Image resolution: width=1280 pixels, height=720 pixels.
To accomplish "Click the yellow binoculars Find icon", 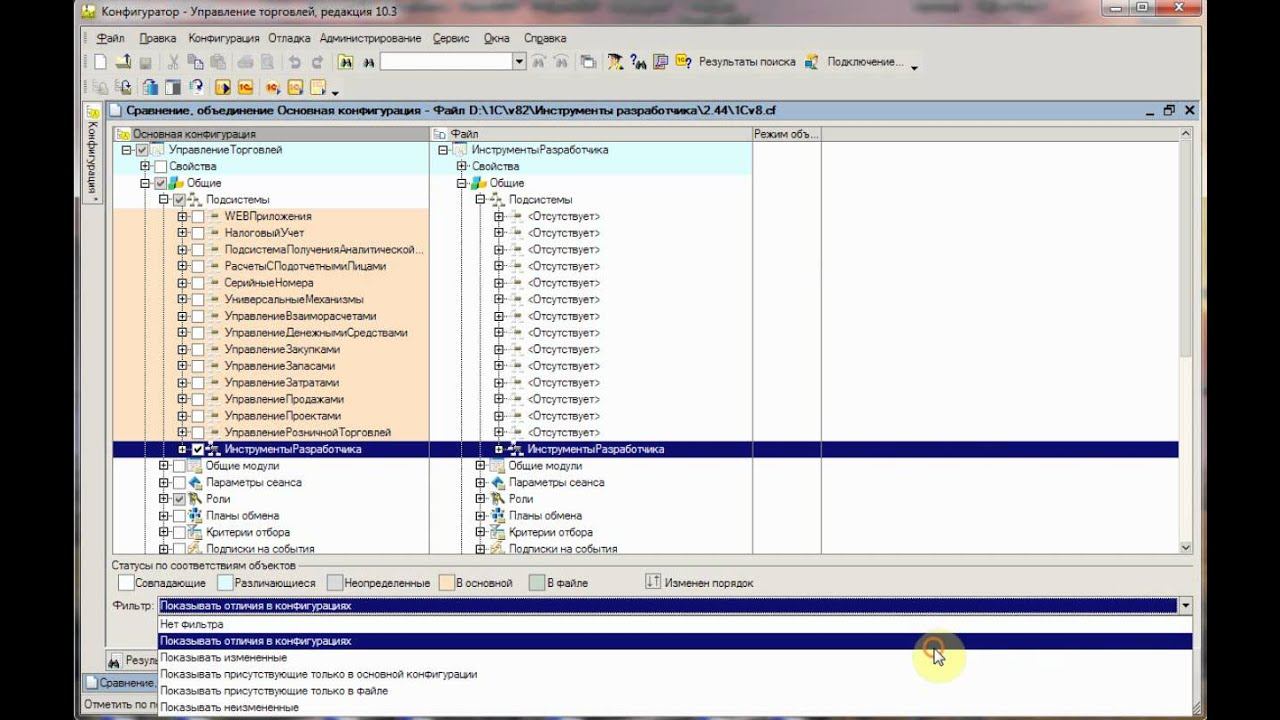I will 346,62.
